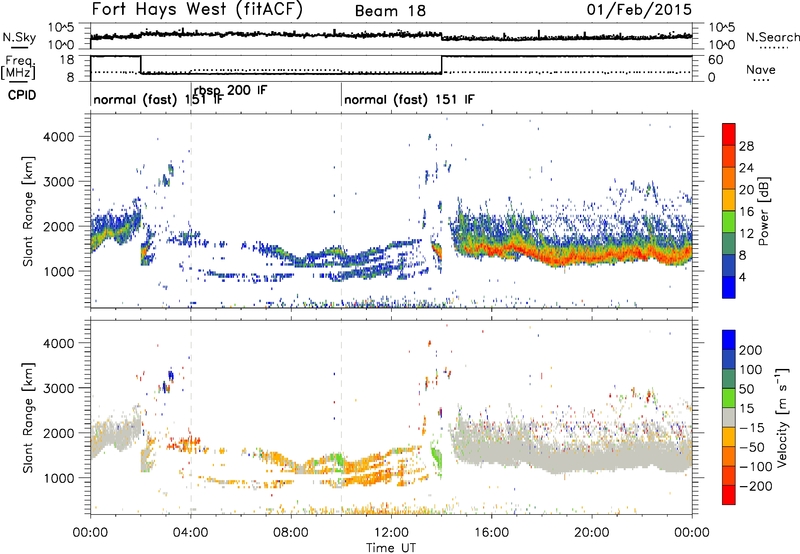Click the red top of the Power color bar
The image size is (800, 554).
729,134
